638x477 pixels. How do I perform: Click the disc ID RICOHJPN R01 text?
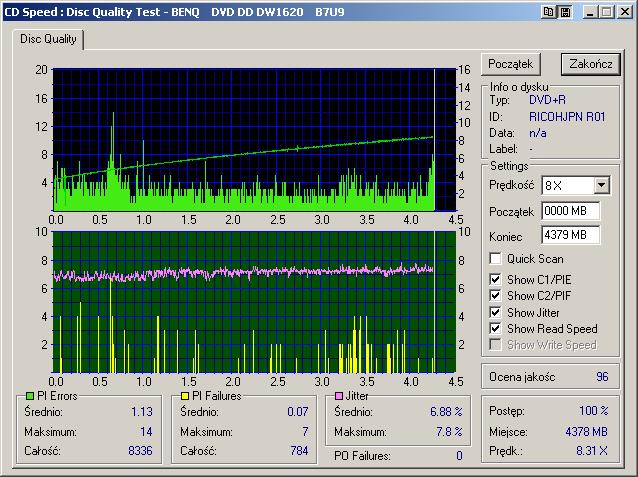(567, 117)
